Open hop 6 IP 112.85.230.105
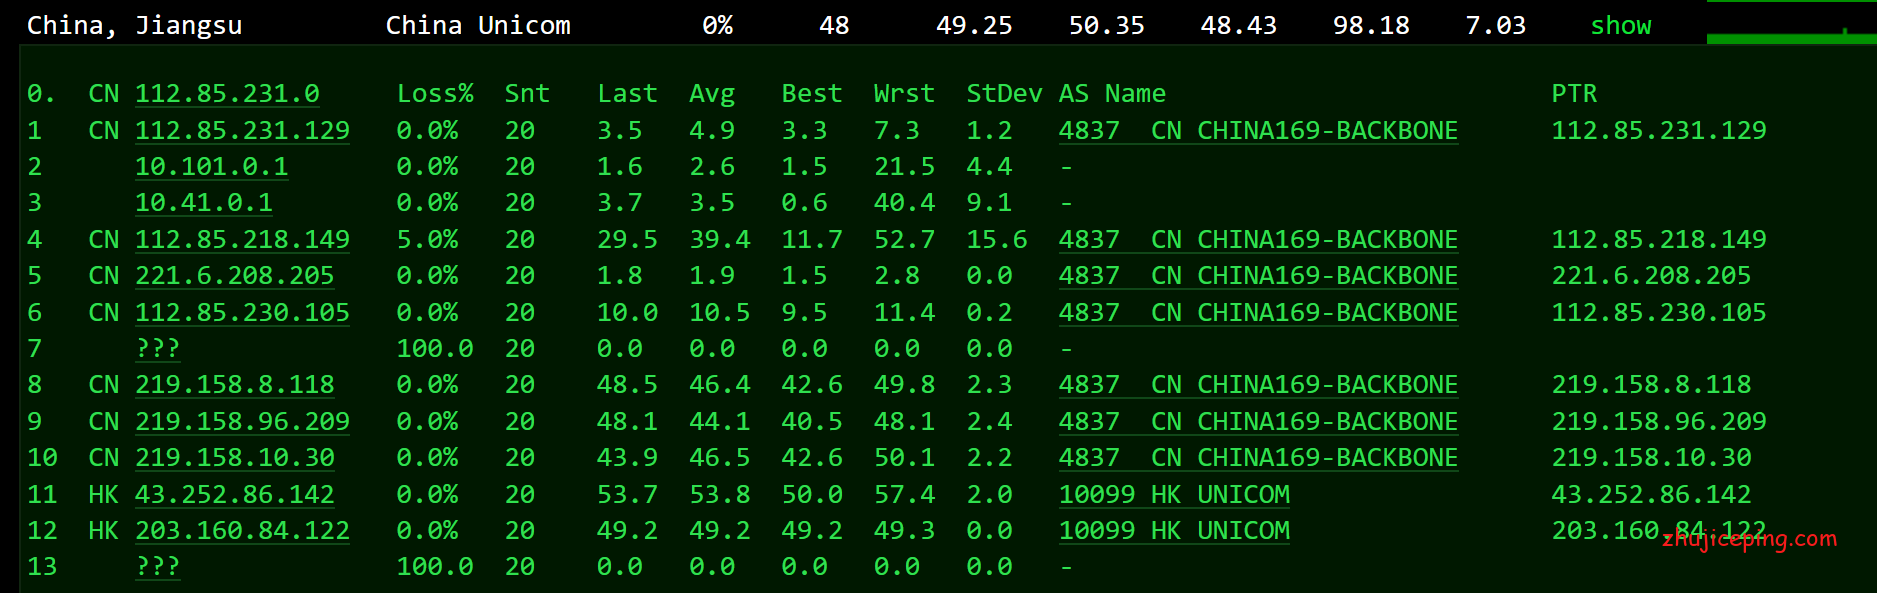Viewport: 1877px width, 593px height. tap(242, 312)
